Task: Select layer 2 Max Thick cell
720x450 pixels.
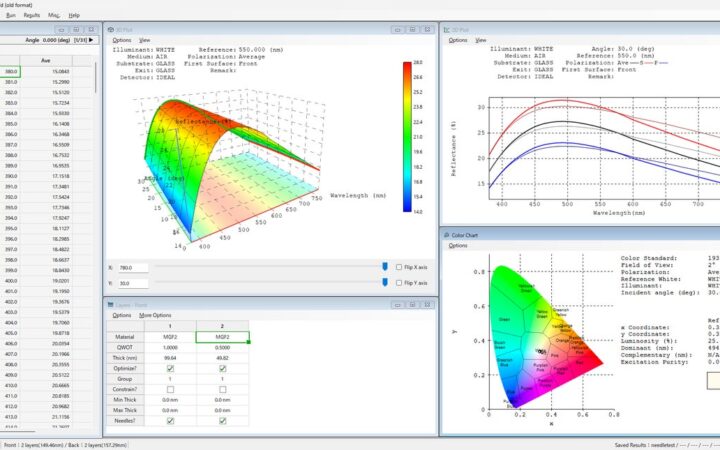Action: tap(222, 411)
